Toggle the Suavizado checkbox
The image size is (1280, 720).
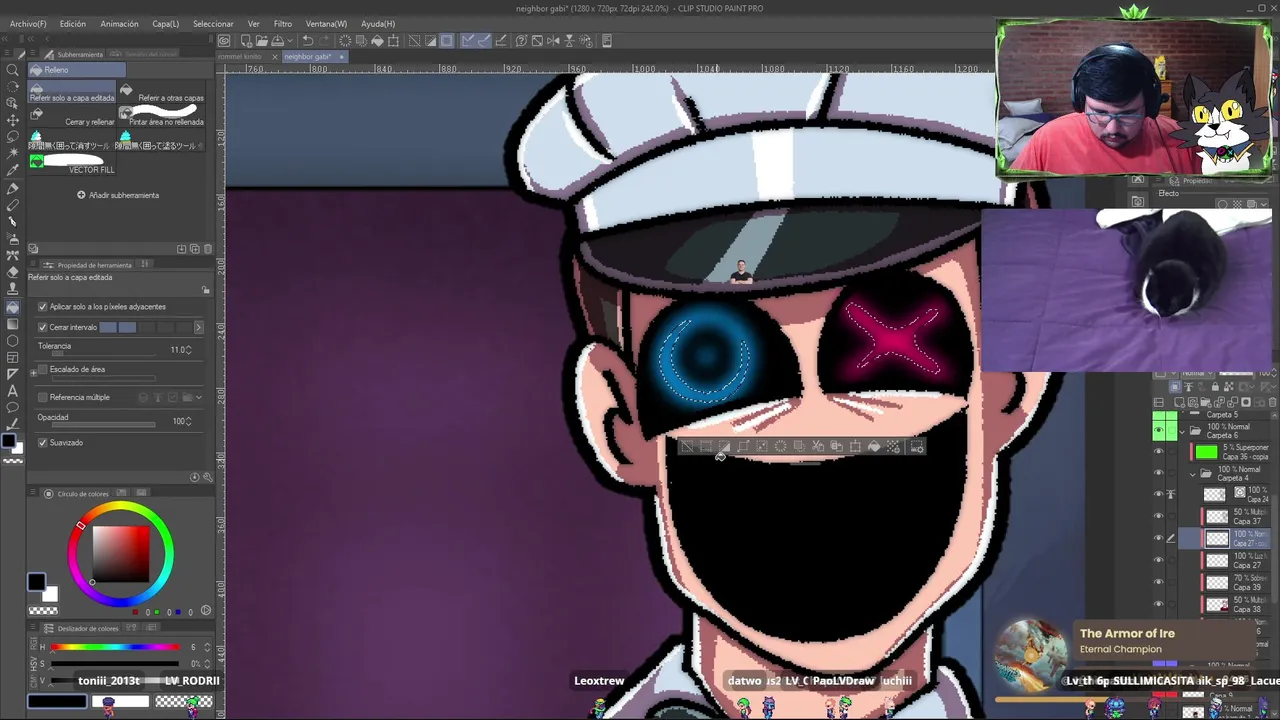[x=42, y=442]
